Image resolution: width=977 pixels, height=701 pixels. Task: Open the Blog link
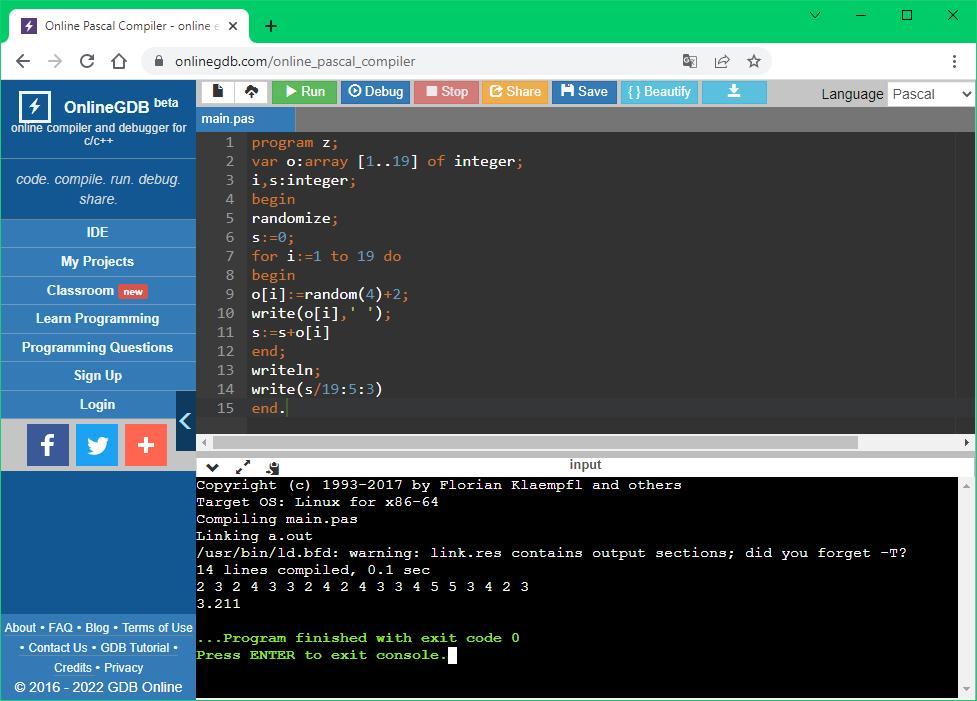97,628
